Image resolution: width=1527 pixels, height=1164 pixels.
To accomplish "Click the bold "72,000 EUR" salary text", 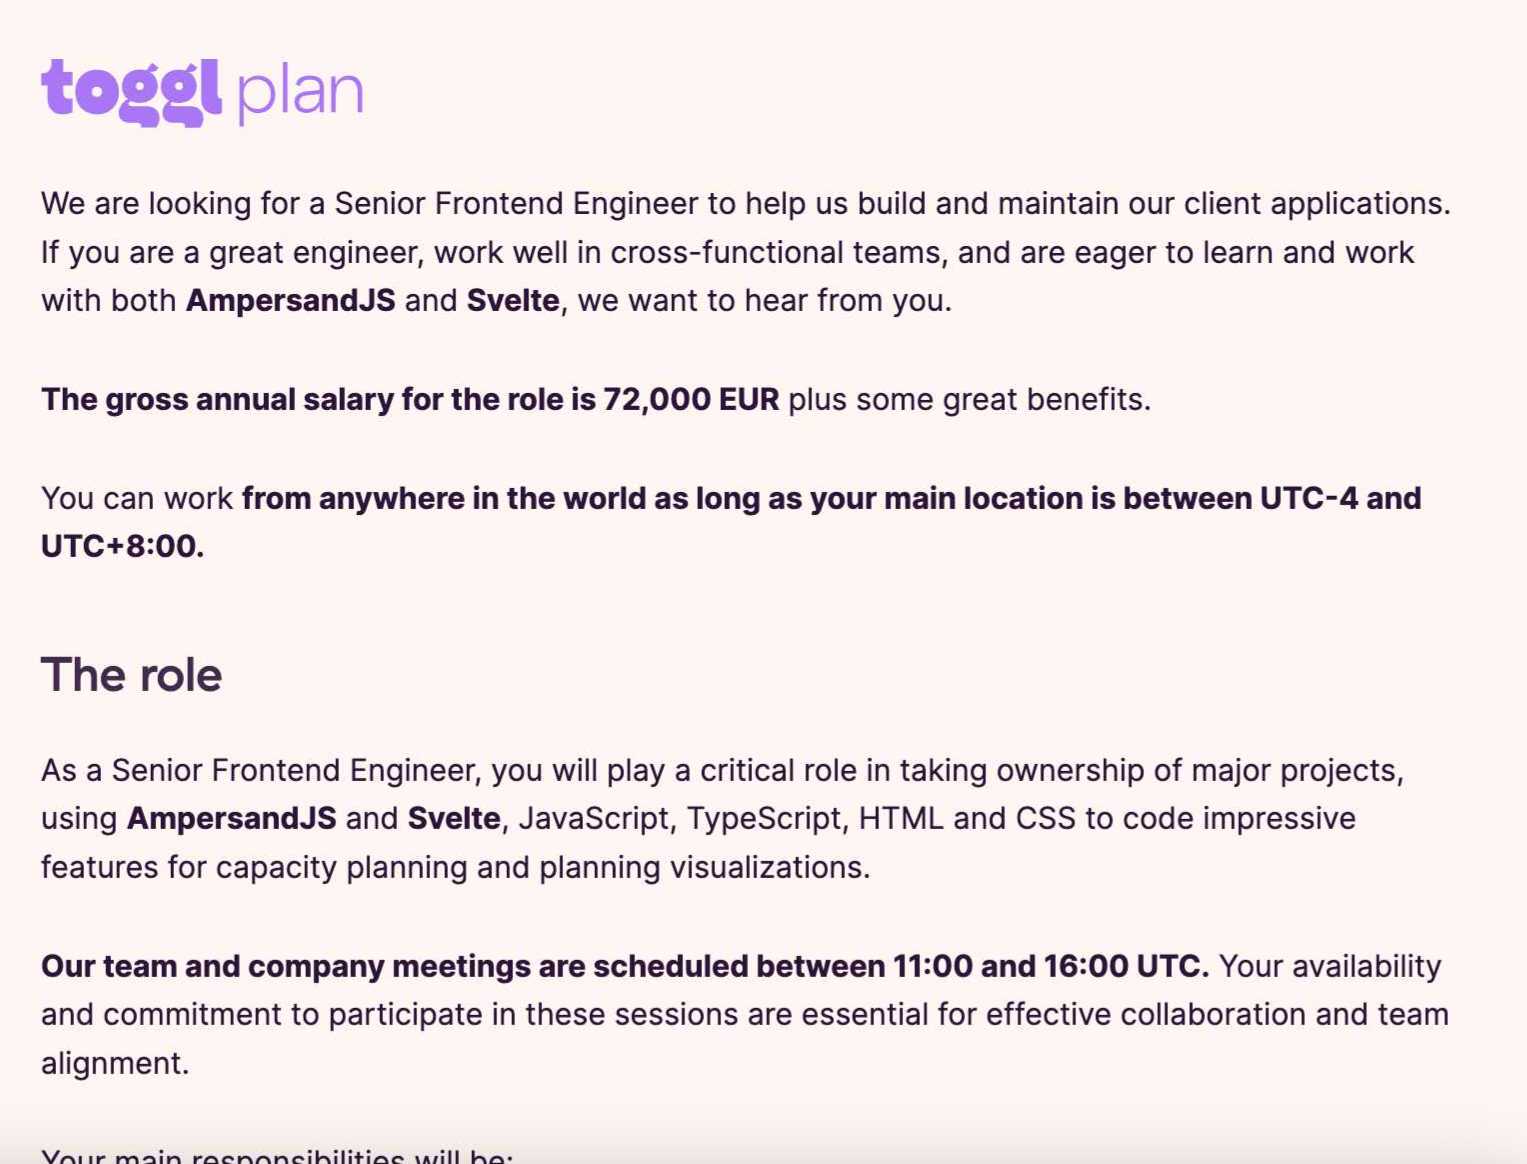I will [690, 399].
